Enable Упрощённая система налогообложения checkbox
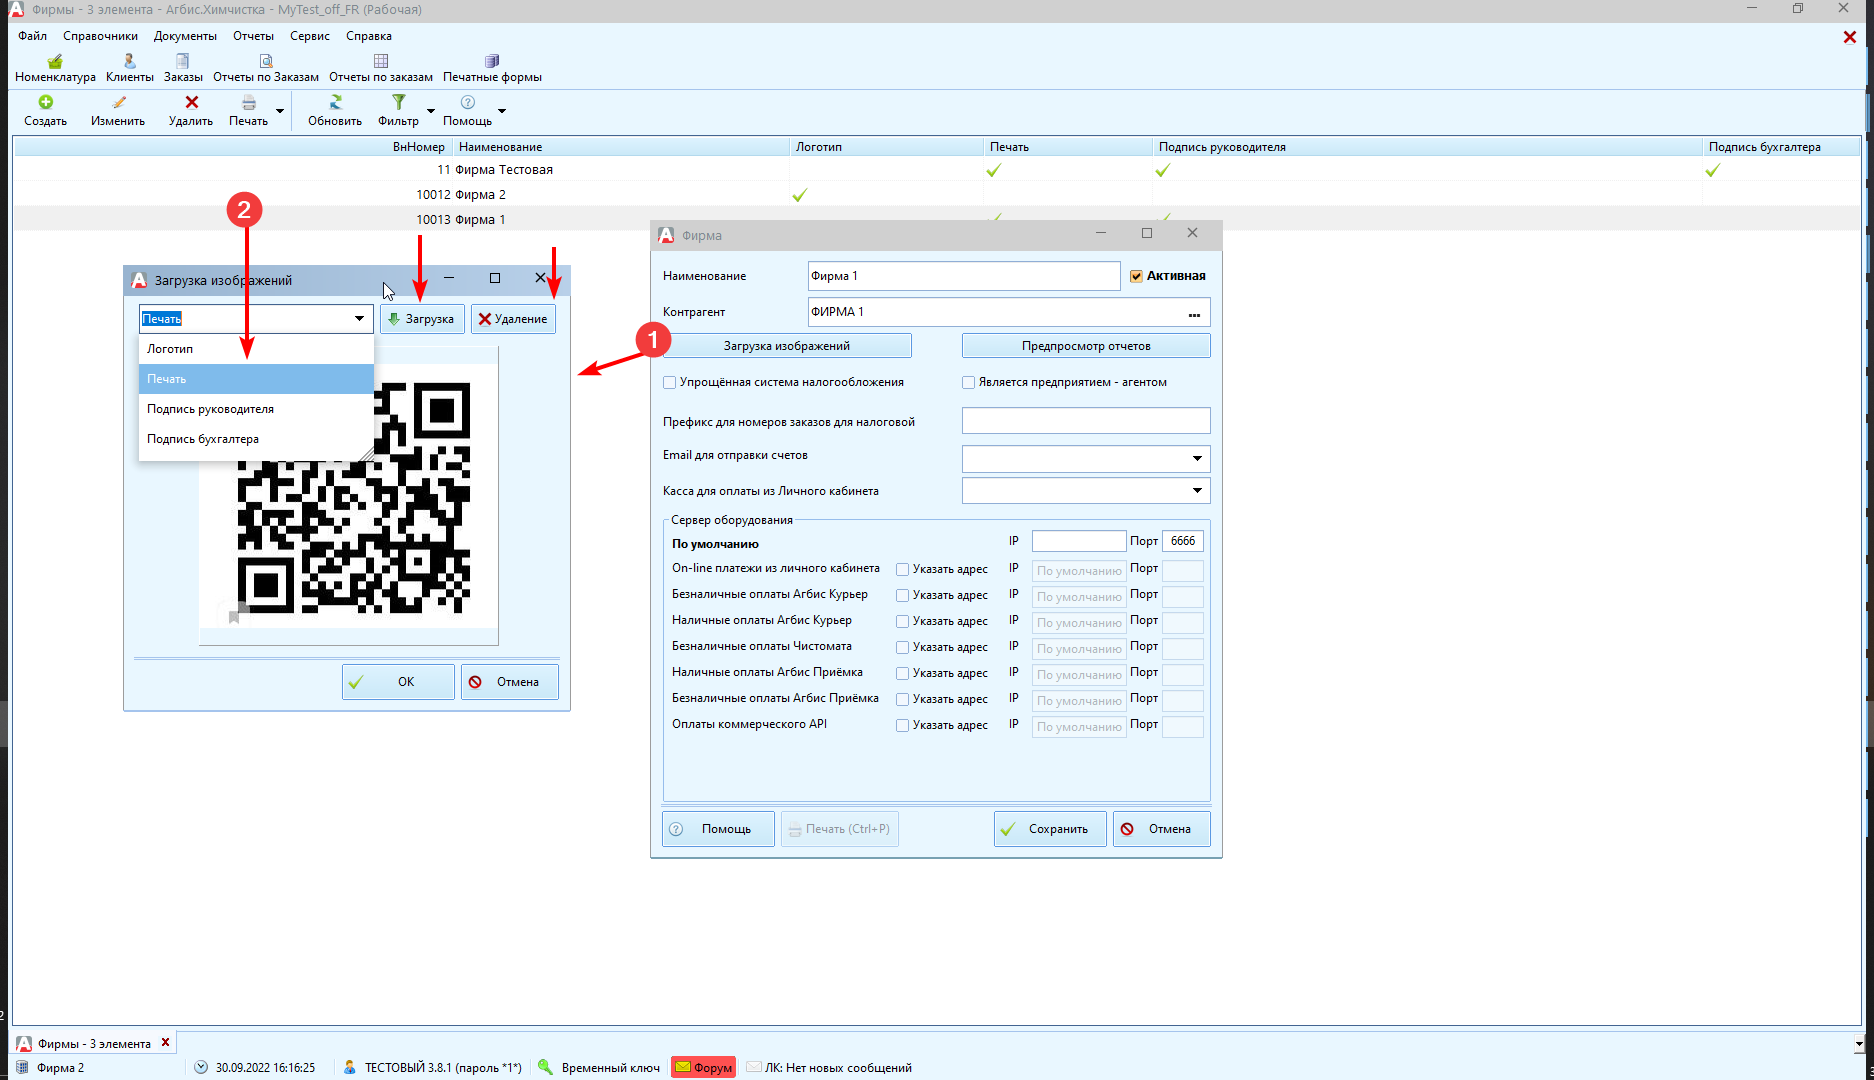The image size is (1874, 1080). (670, 382)
